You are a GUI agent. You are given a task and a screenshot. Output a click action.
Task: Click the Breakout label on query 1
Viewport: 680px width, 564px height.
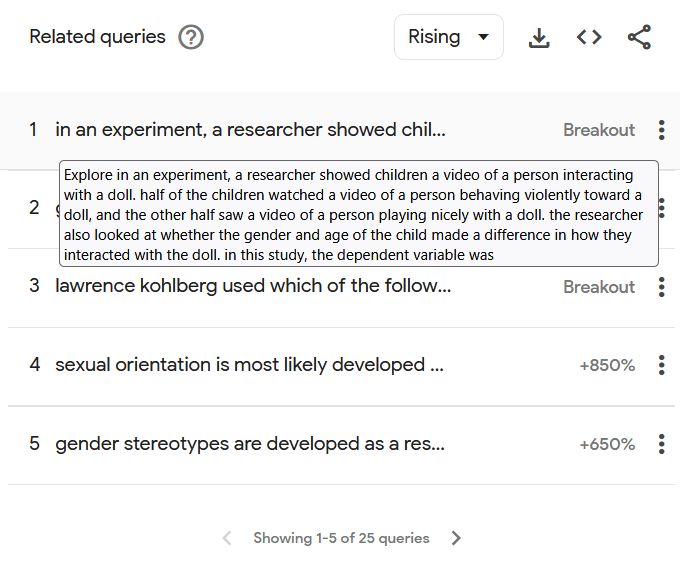[599, 130]
